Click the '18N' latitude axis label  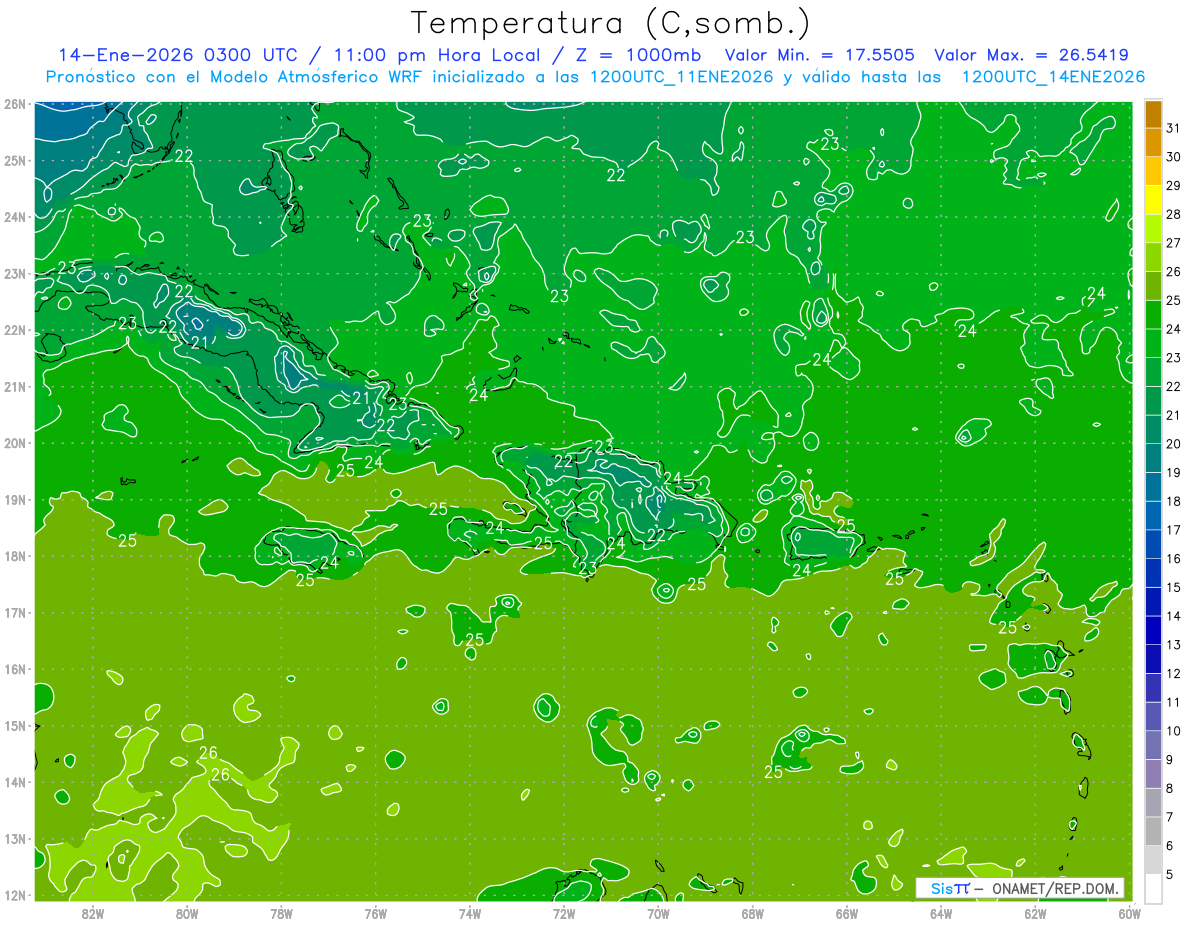point(15,556)
